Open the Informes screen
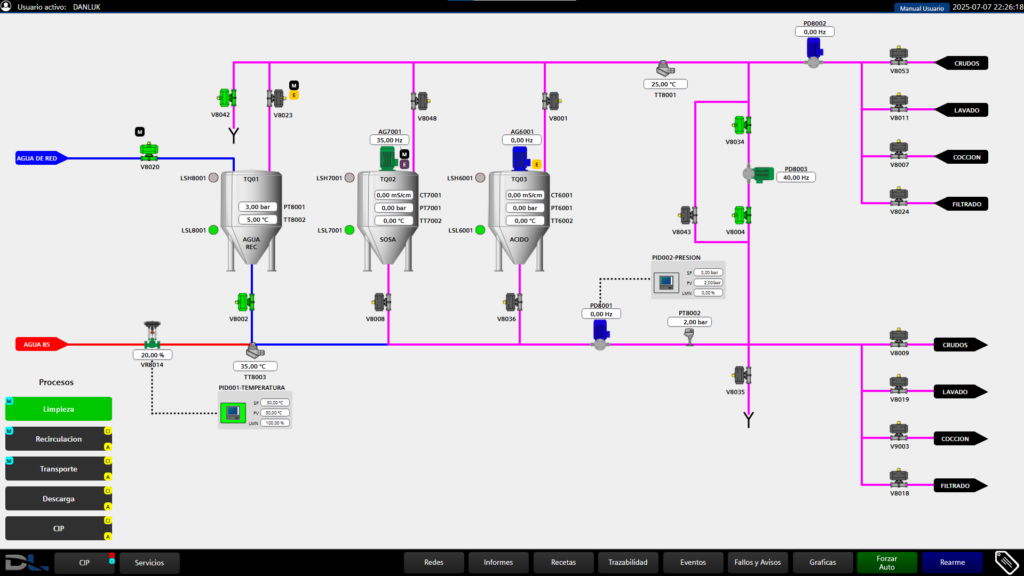The height and width of the screenshot is (576, 1024). click(498, 562)
